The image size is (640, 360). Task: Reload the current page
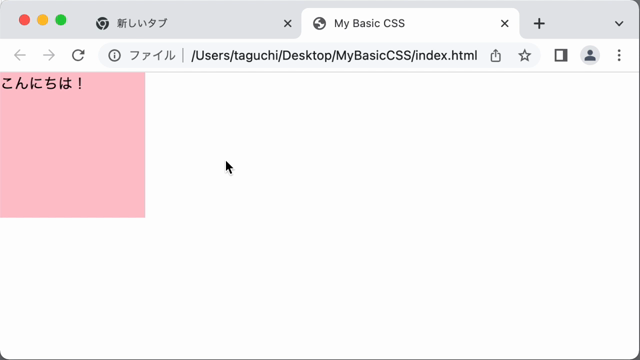78,55
